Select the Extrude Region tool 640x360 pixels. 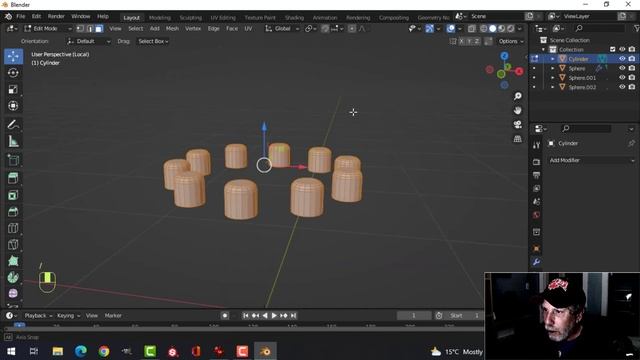tap(13, 178)
